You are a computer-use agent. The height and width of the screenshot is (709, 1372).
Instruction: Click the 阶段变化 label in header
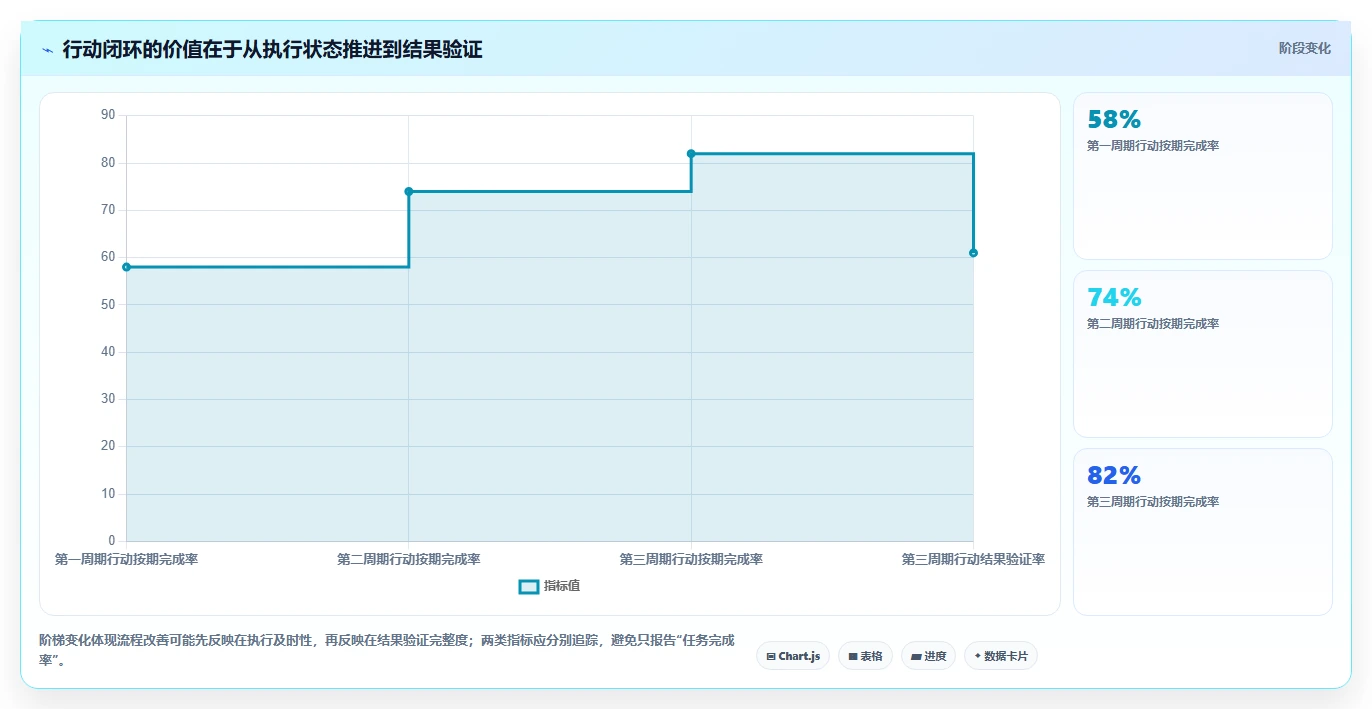(1304, 48)
